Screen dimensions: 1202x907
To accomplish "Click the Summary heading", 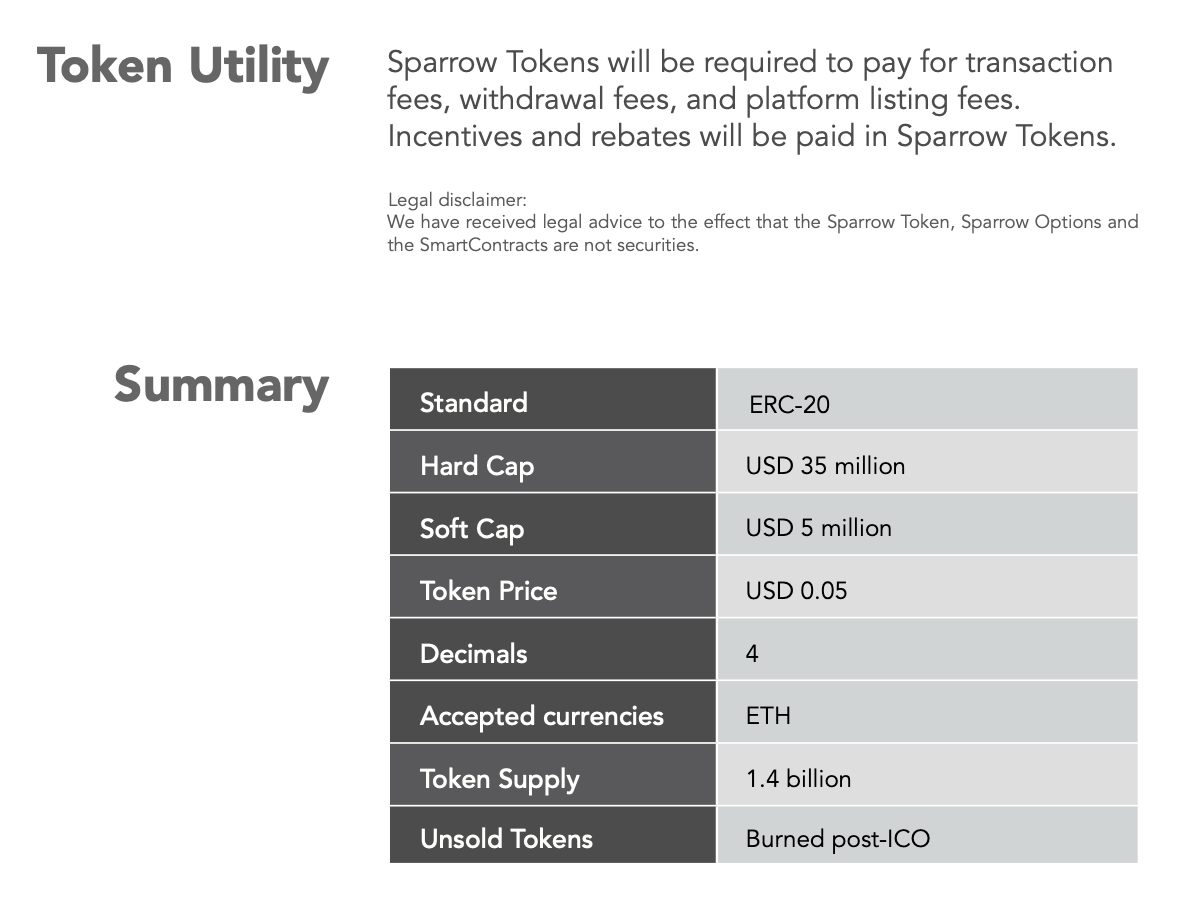I will click(x=221, y=387).
